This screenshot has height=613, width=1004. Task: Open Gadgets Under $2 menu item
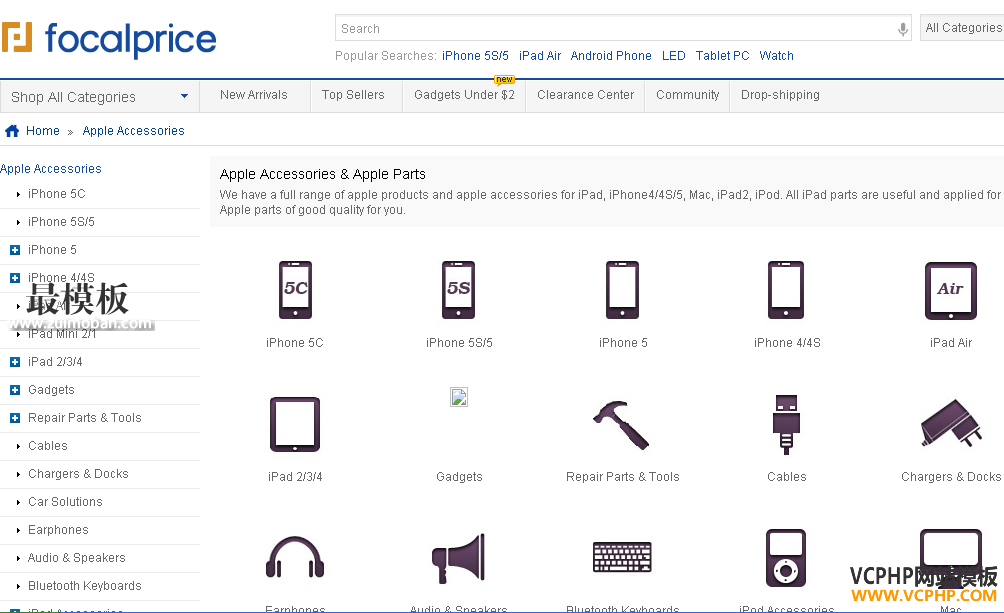(x=464, y=95)
